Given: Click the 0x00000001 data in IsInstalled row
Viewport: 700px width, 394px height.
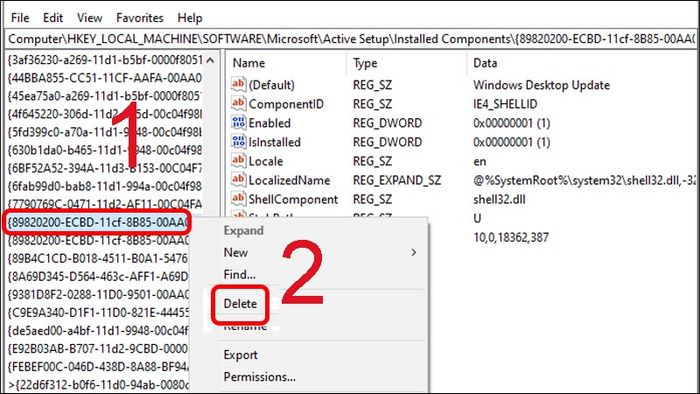Looking at the screenshot, I should (512, 142).
